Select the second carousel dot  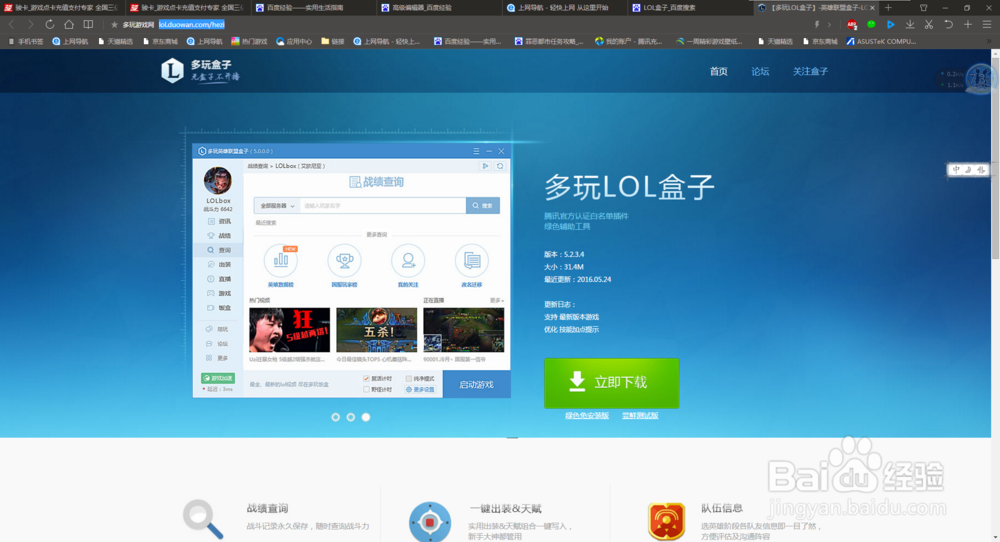[x=351, y=417]
